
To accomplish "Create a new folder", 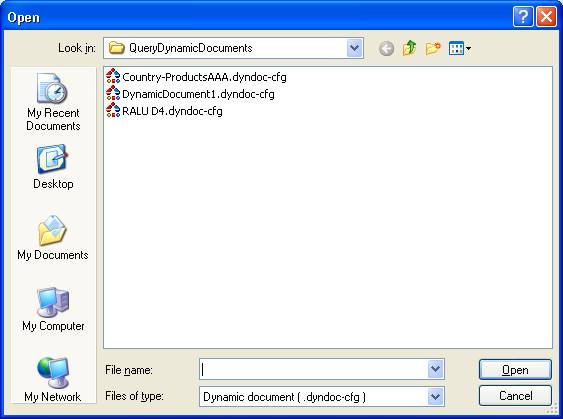I will (x=433, y=48).
